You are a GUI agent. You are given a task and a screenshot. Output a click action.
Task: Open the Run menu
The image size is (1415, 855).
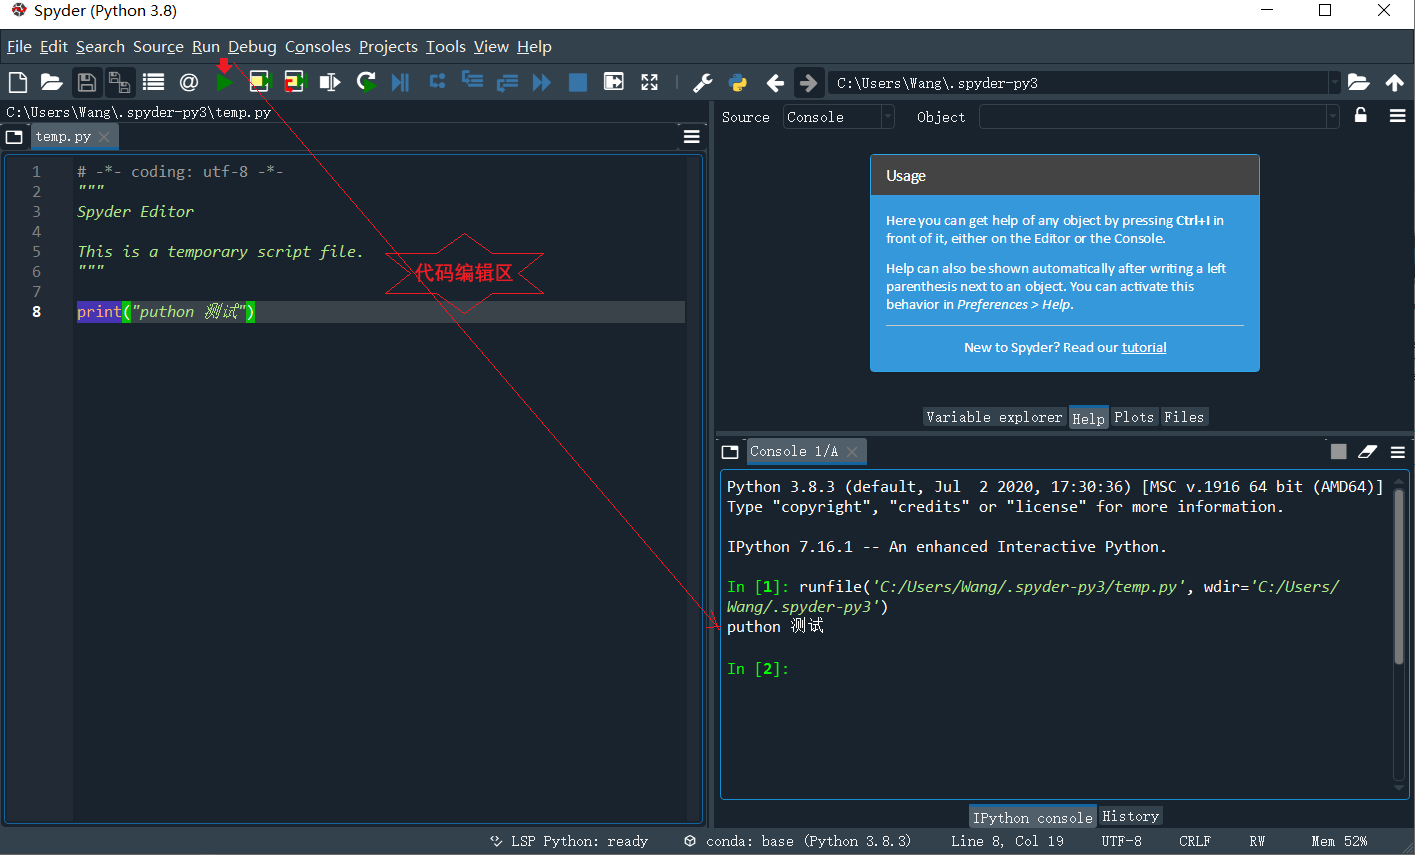(206, 47)
